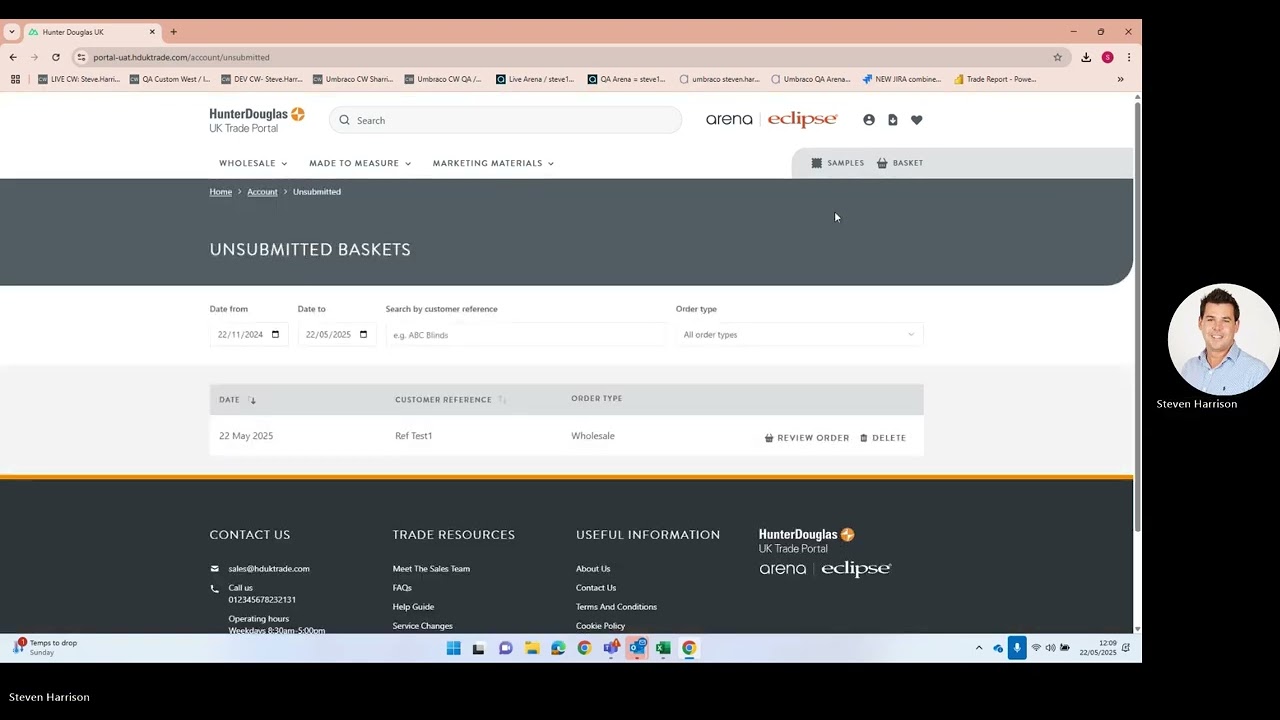Open the NEW JIRA combine bookmark
This screenshot has width=1280, height=720.
pyautogui.click(x=901, y=79)
